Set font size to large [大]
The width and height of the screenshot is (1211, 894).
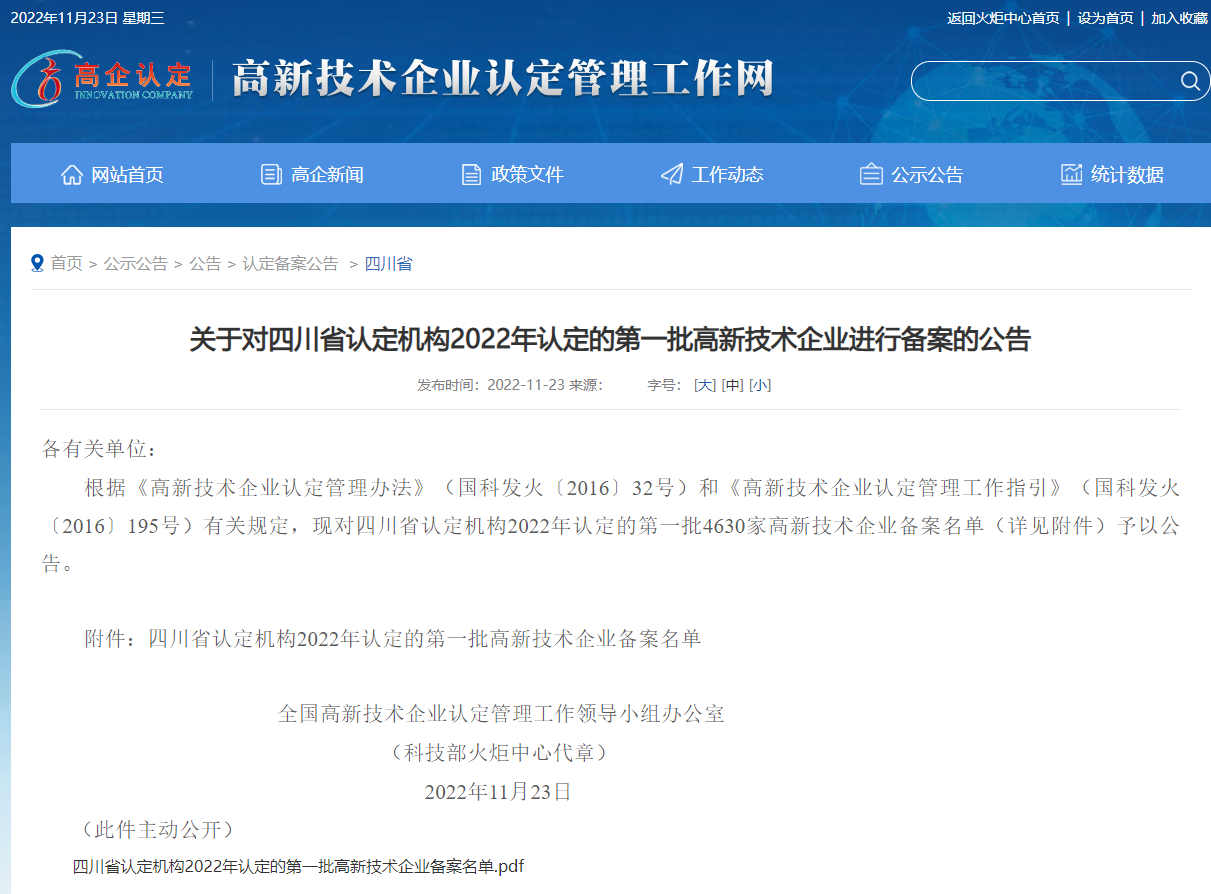(705, 385)
